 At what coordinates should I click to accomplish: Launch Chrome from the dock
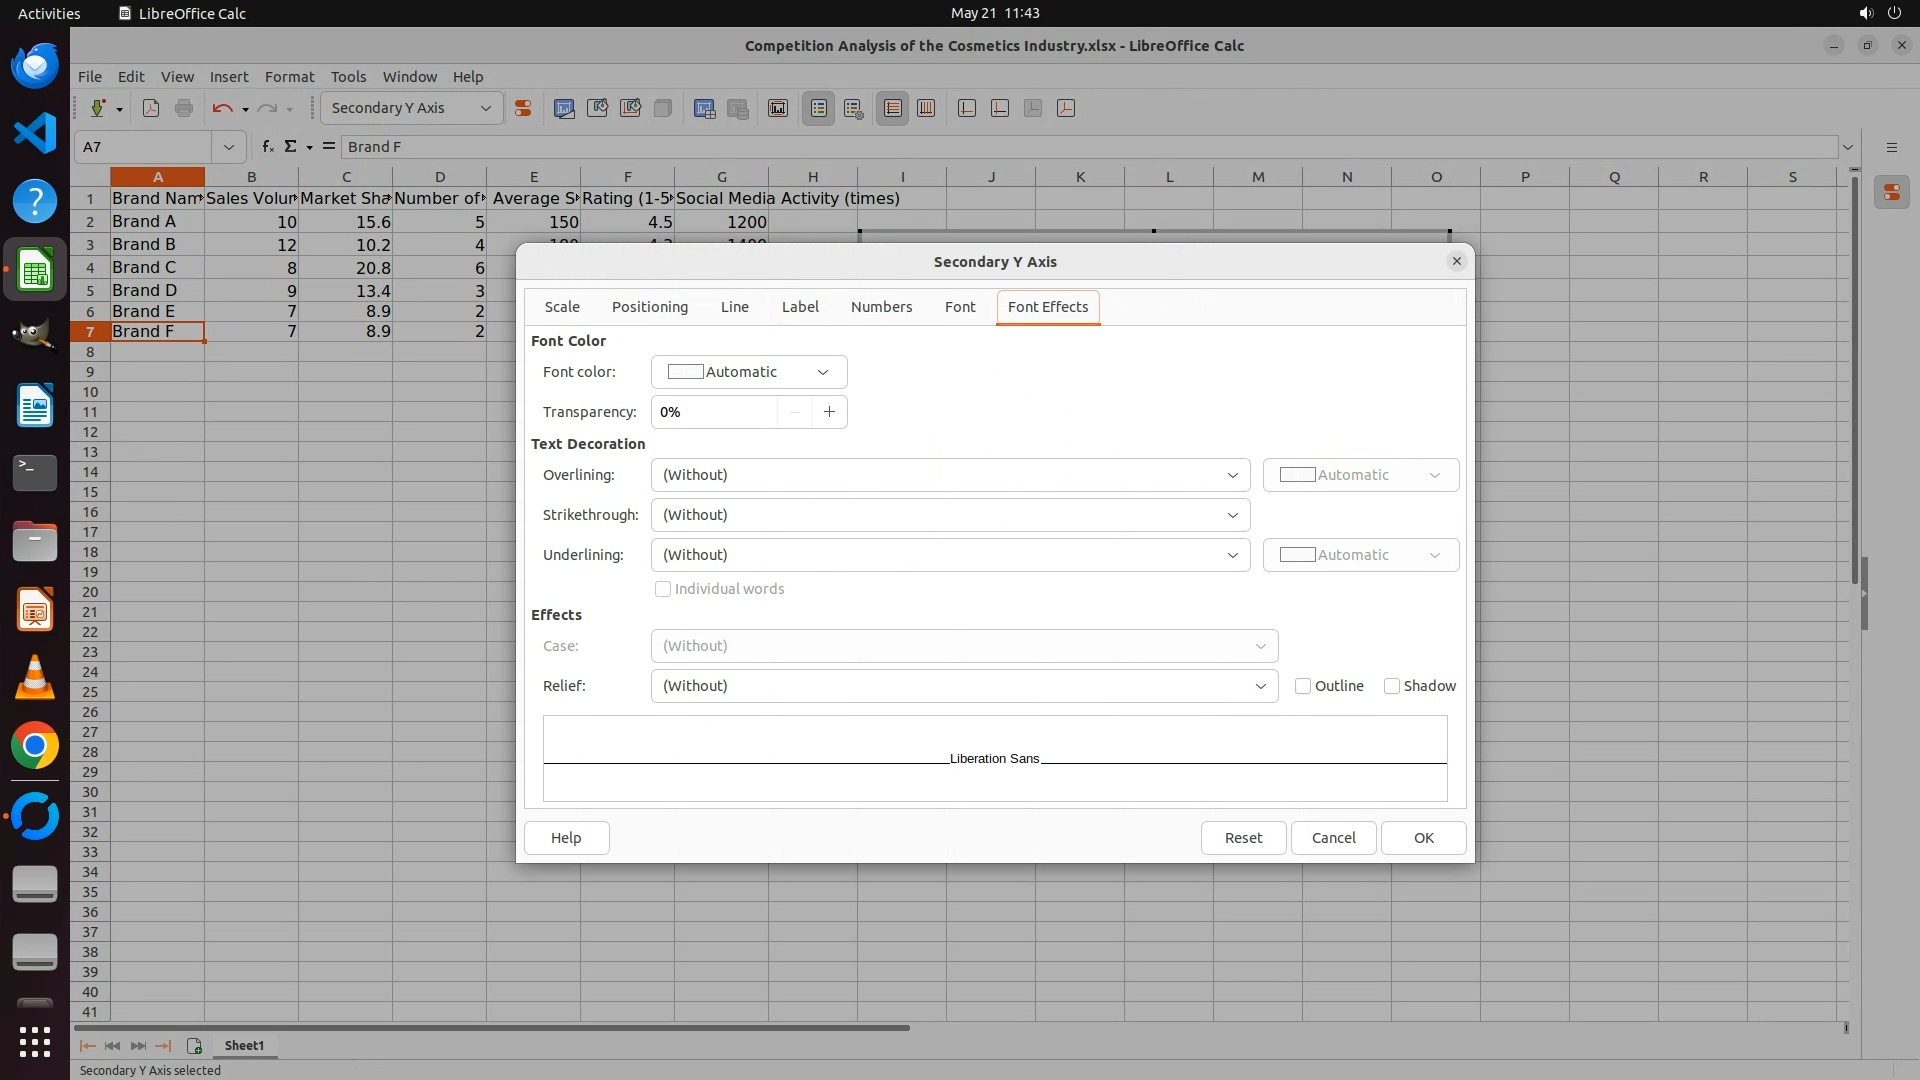35,746
